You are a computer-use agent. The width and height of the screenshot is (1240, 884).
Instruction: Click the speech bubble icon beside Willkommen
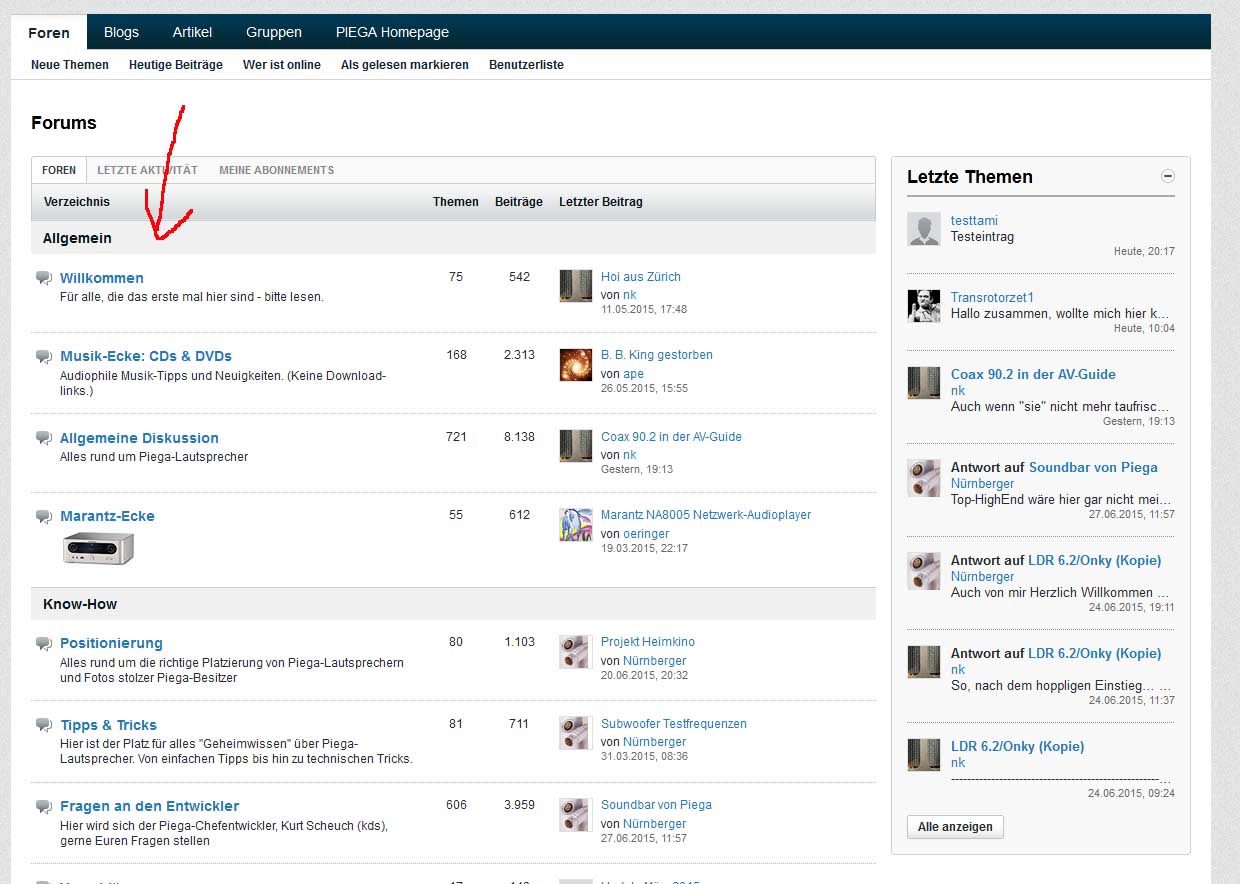pos(43,278)
